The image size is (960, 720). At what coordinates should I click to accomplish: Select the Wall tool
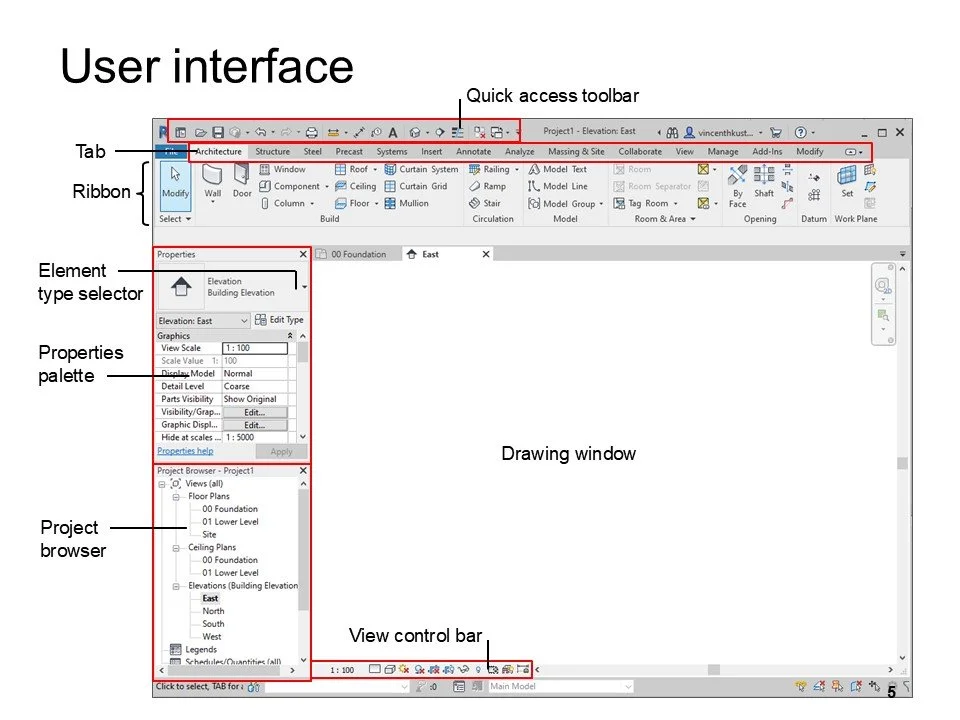(212, 182)
